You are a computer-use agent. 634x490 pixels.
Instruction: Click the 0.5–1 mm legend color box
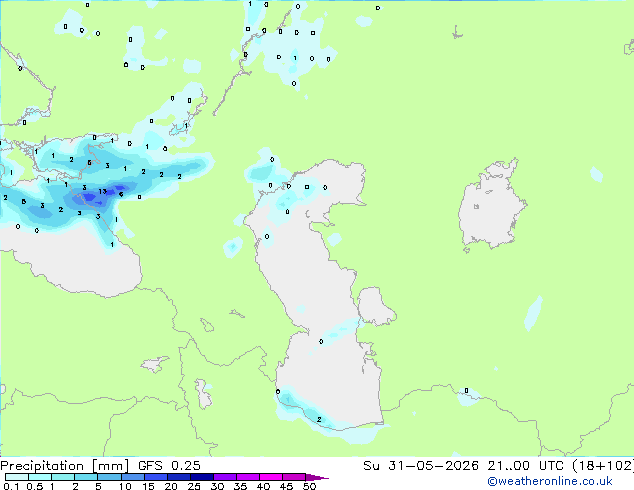coord(40,477)
